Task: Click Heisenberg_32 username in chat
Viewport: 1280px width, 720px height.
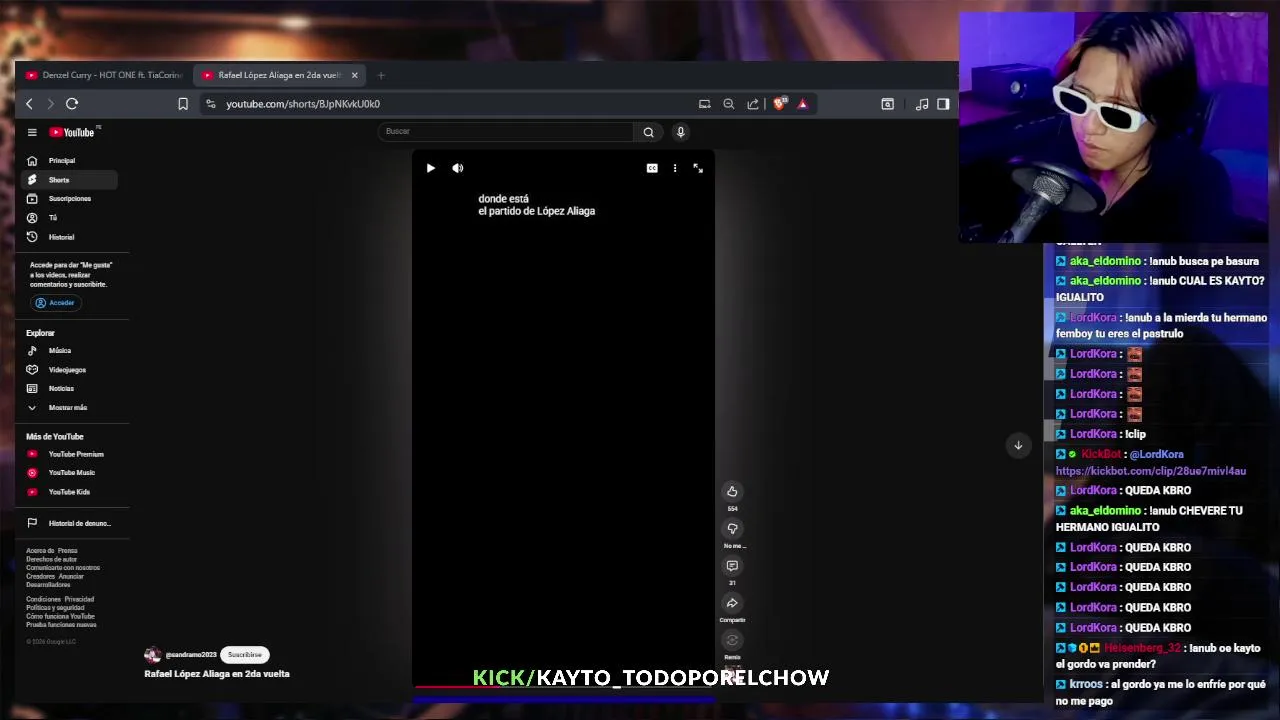Action: point(1143,648)
